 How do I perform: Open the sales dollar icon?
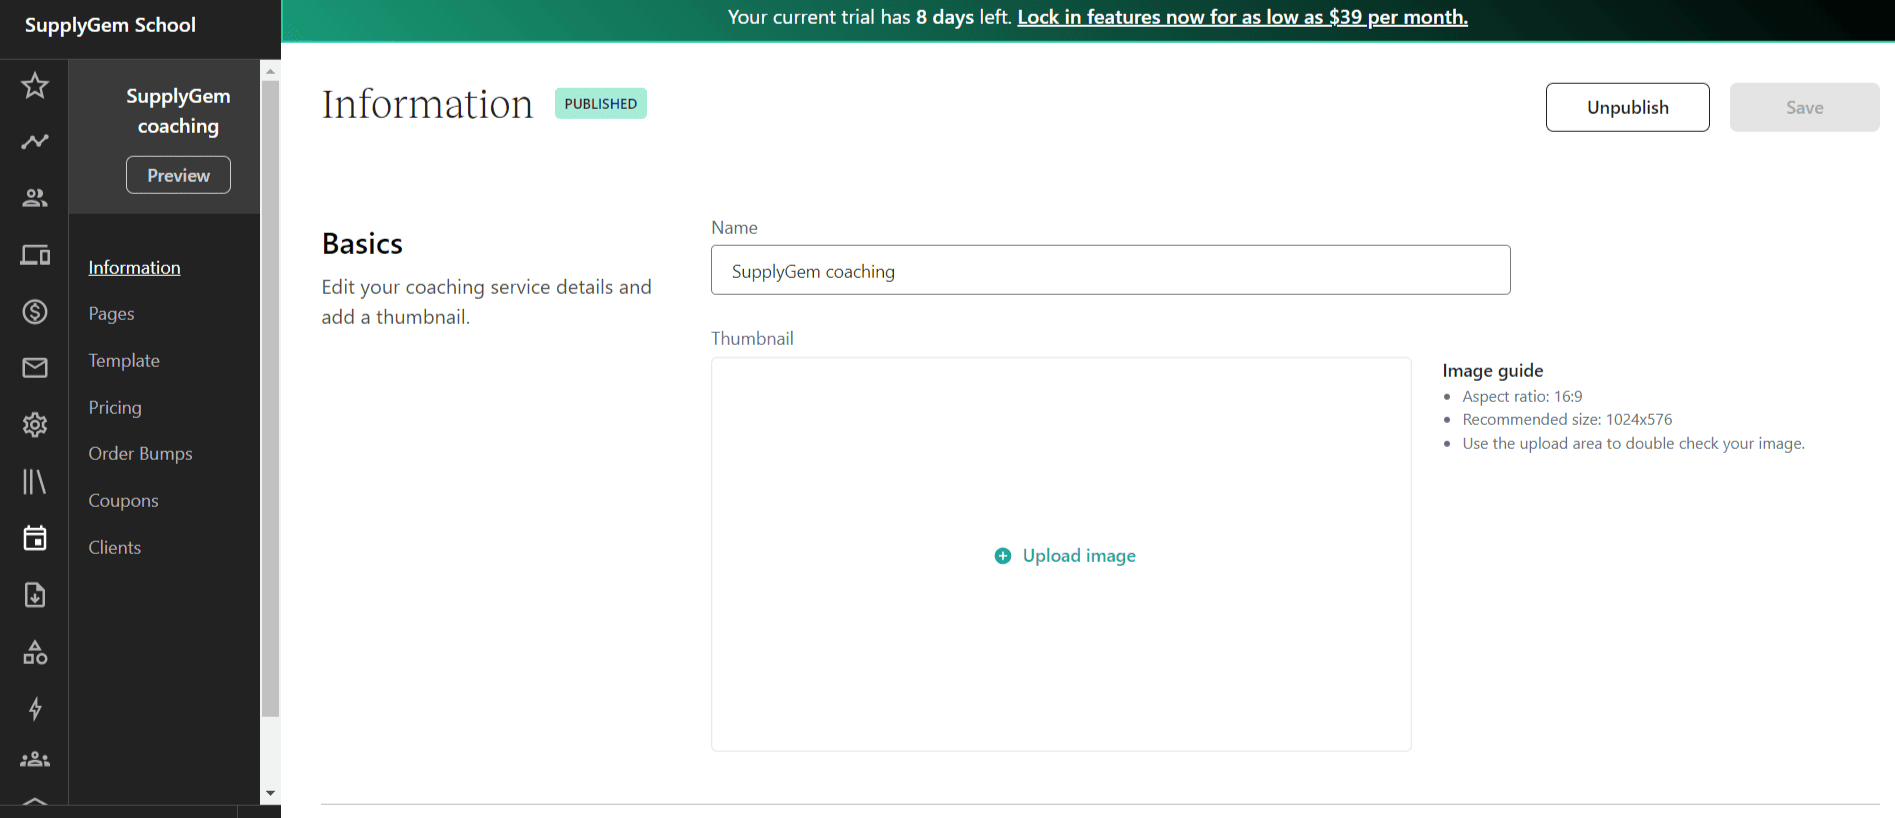click(x=35, y=312)
